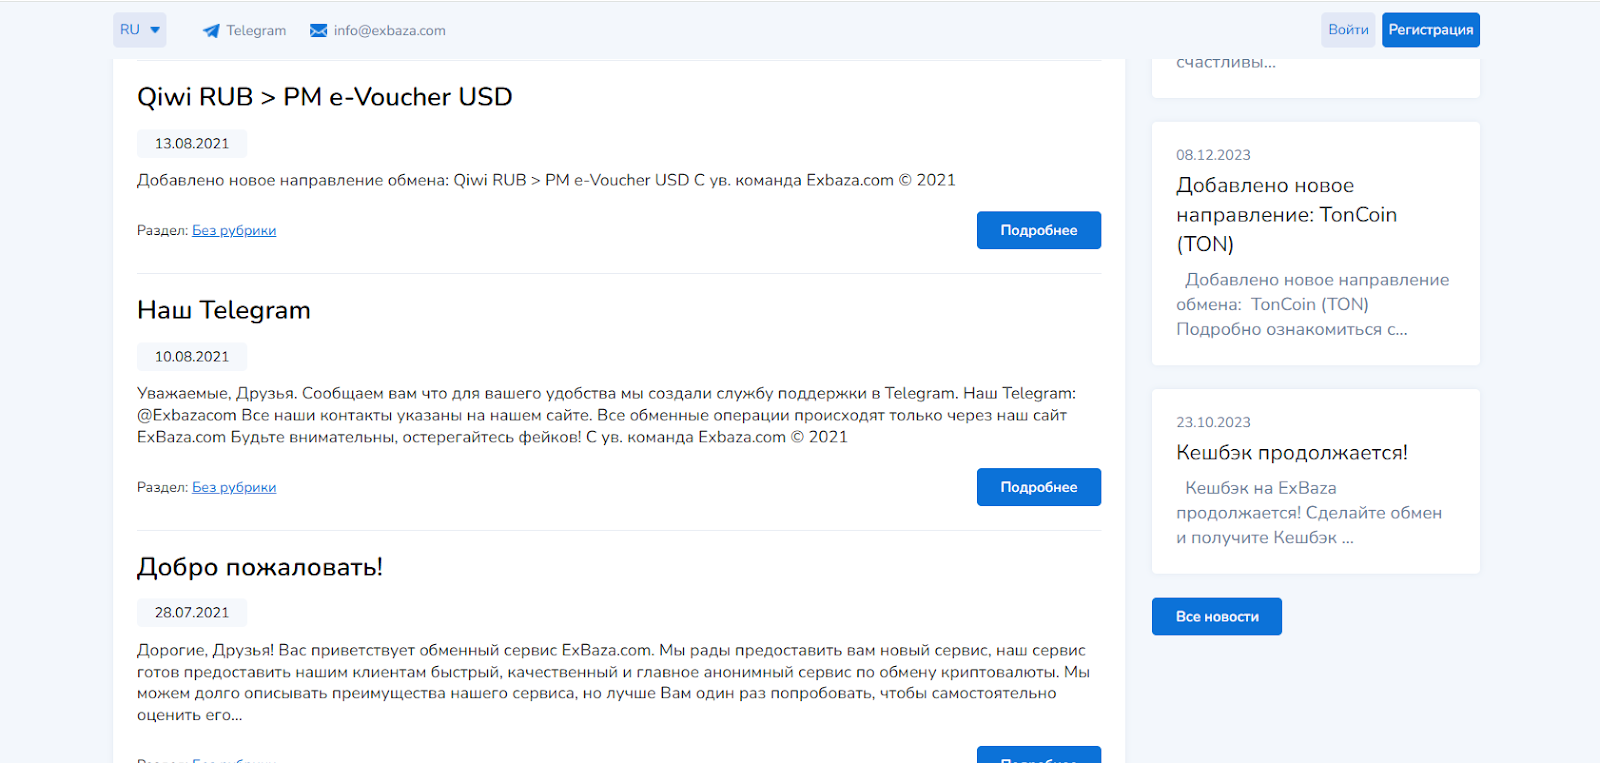
Task: Click the Telegram paper-plane icon
Action: click(x=211, y=31)
